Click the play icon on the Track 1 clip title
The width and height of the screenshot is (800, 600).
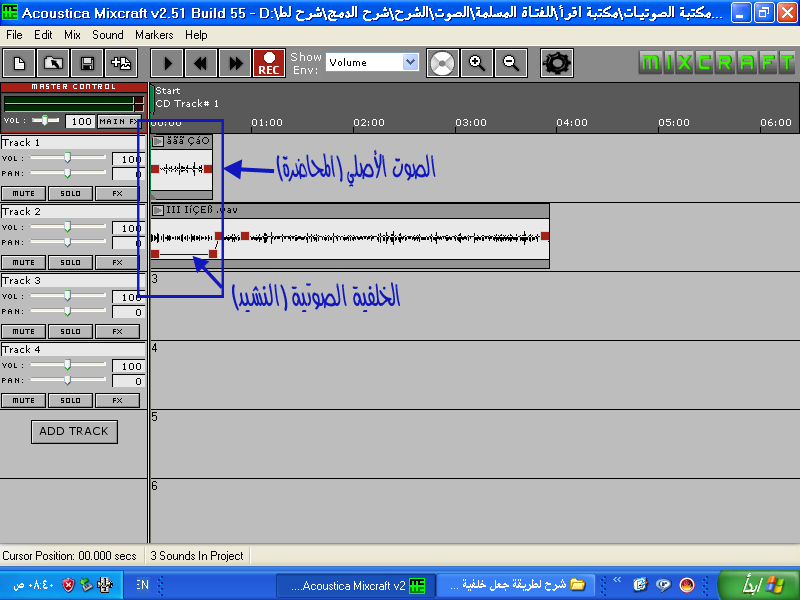pos(158,141)
